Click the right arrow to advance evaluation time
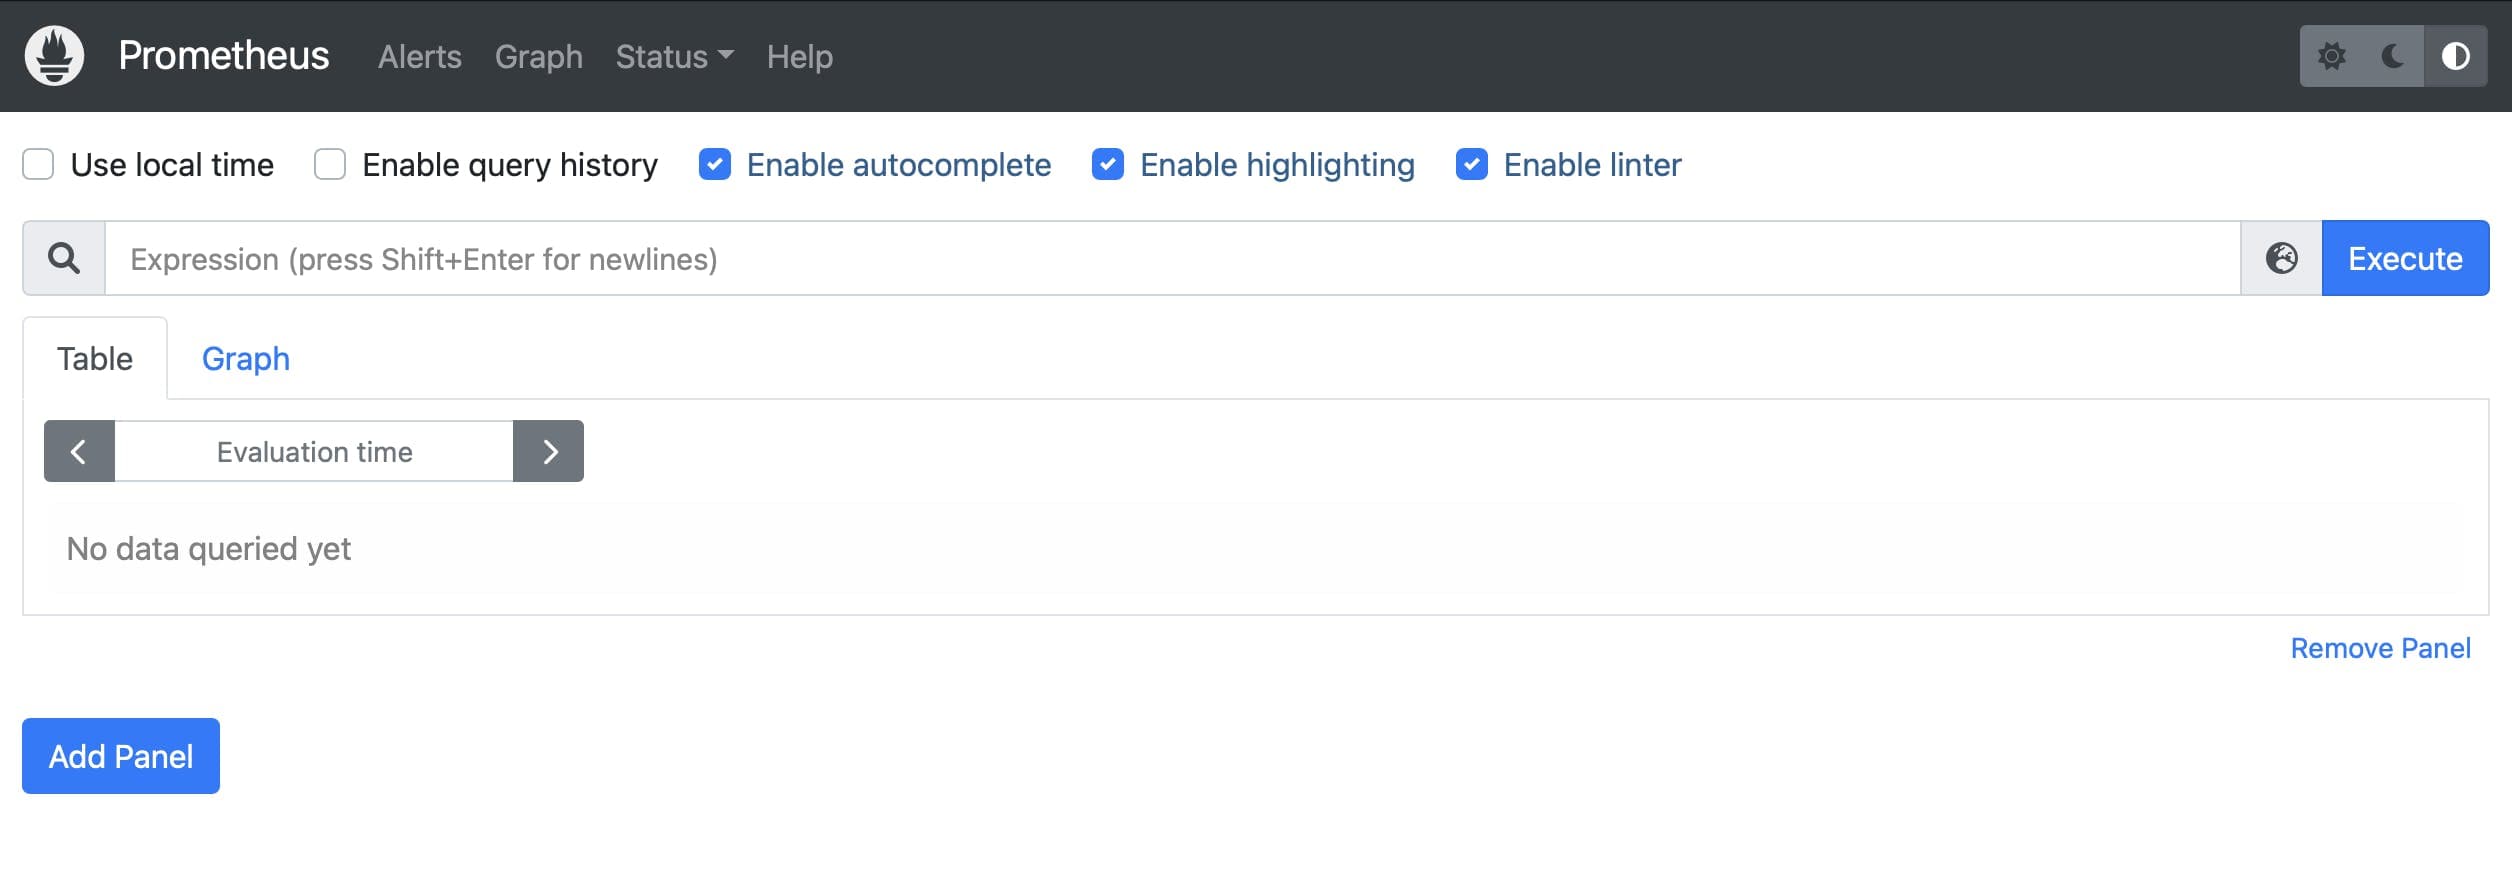This screenshot has width=2512, height=872. [x=549, y=451]
